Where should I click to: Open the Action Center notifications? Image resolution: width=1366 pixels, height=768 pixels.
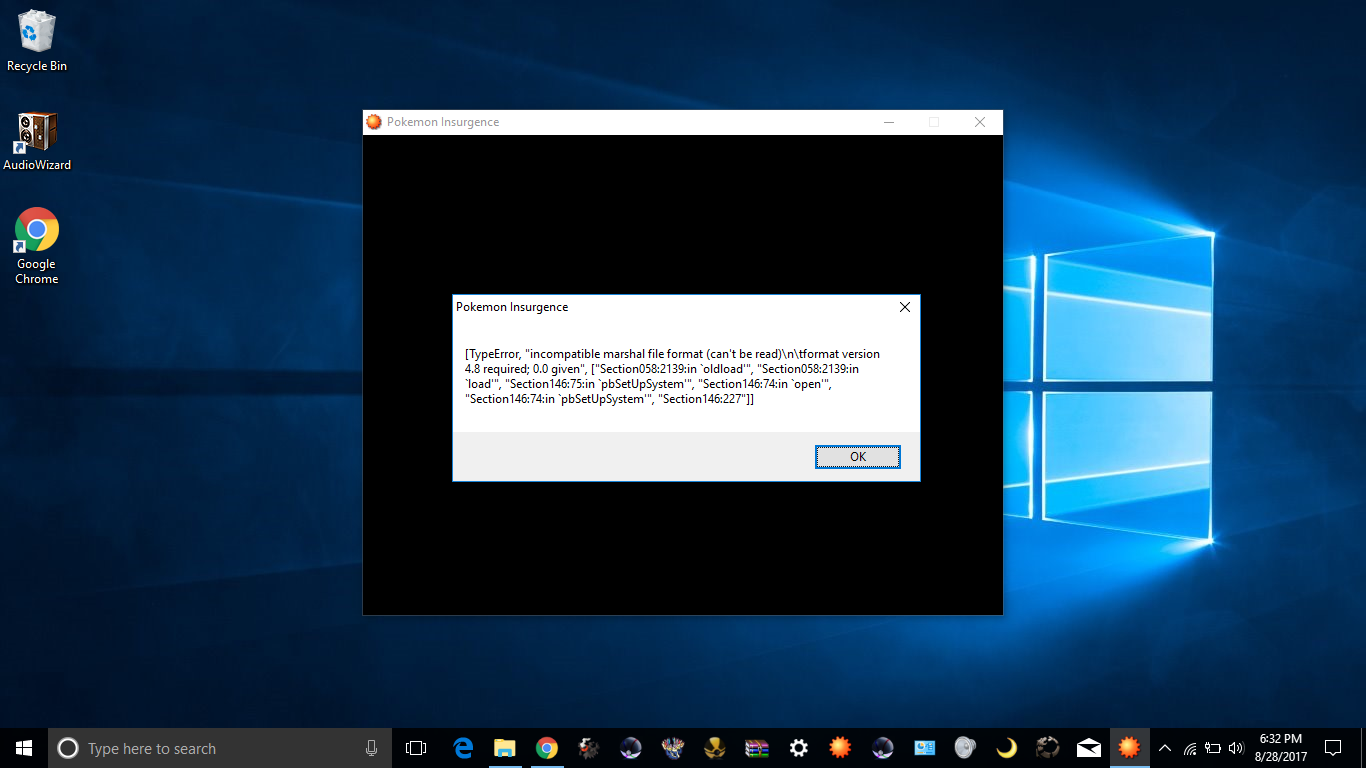click(x=1333, y=748)
